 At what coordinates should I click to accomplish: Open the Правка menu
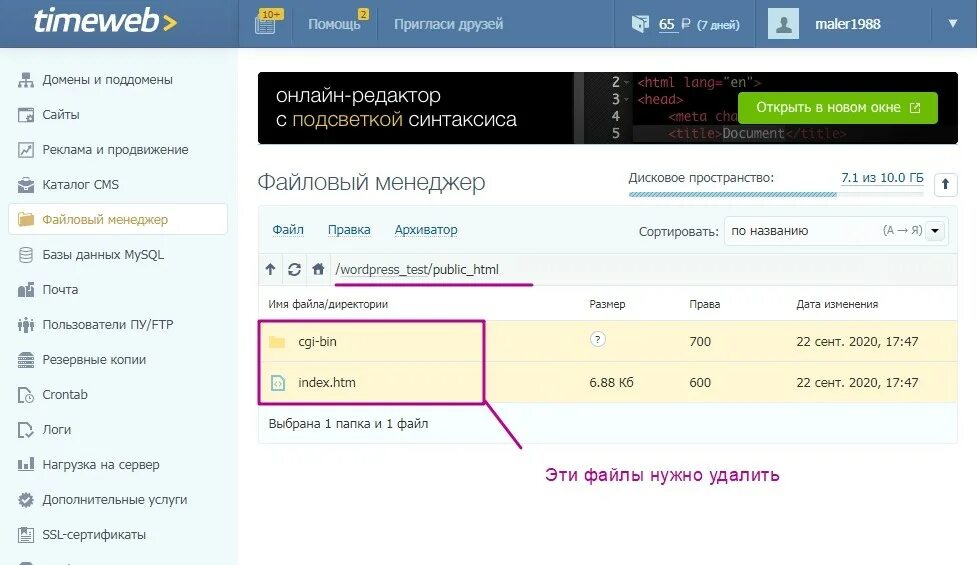click(x=349, y=230)
